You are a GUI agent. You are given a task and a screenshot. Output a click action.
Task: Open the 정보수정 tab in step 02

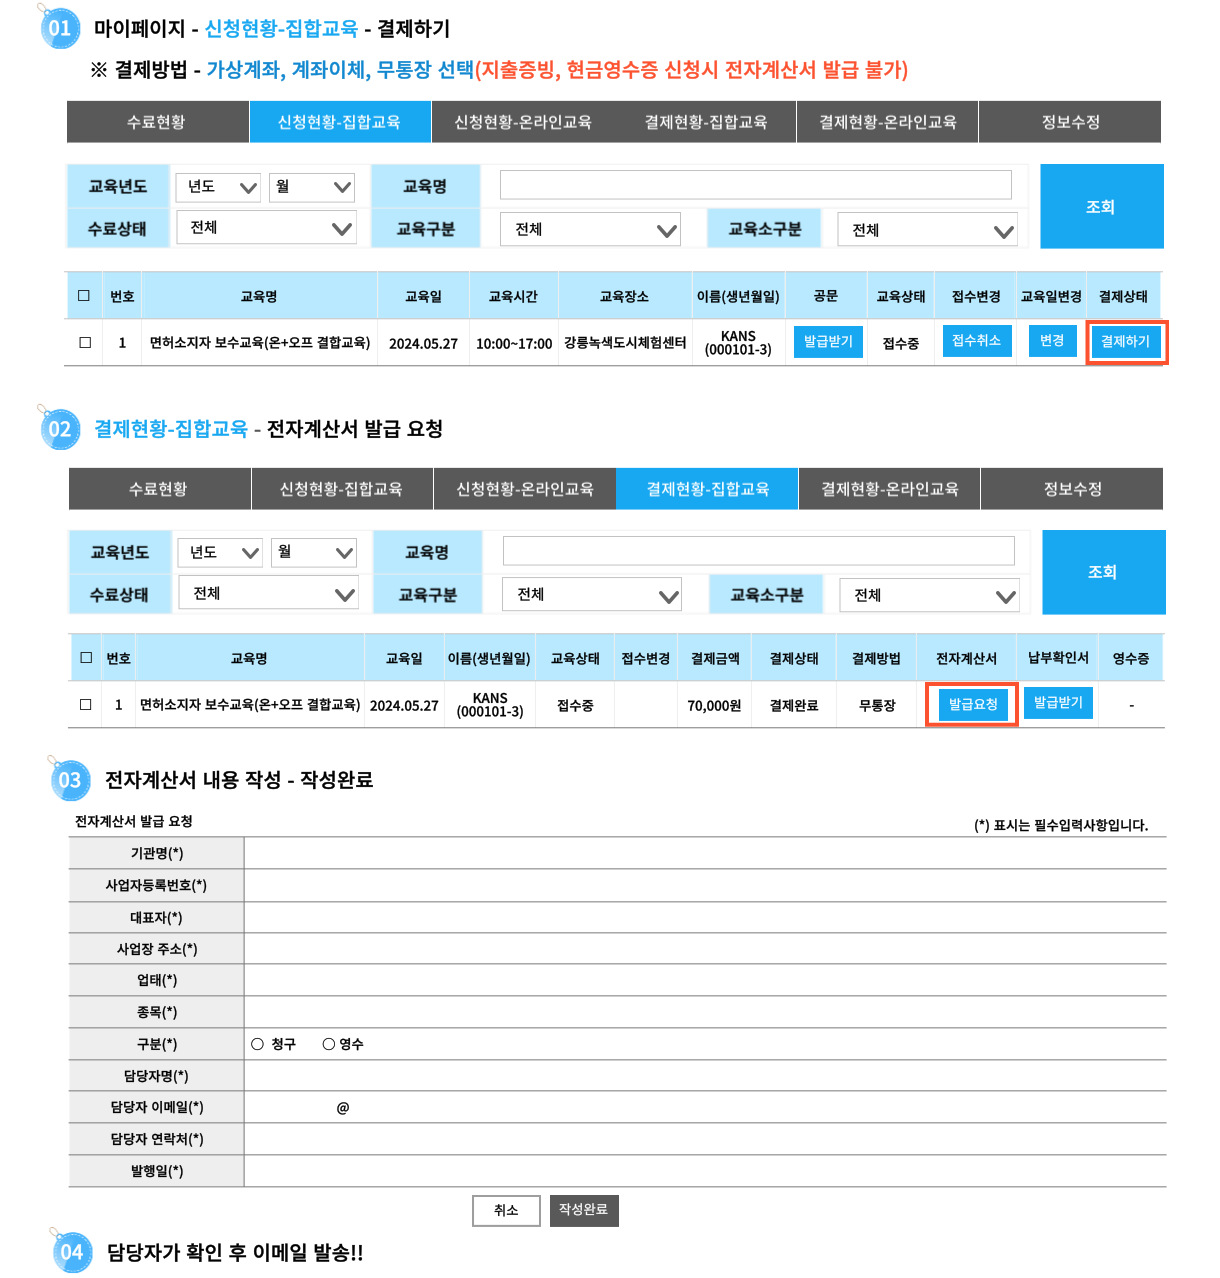point(1072,489)
